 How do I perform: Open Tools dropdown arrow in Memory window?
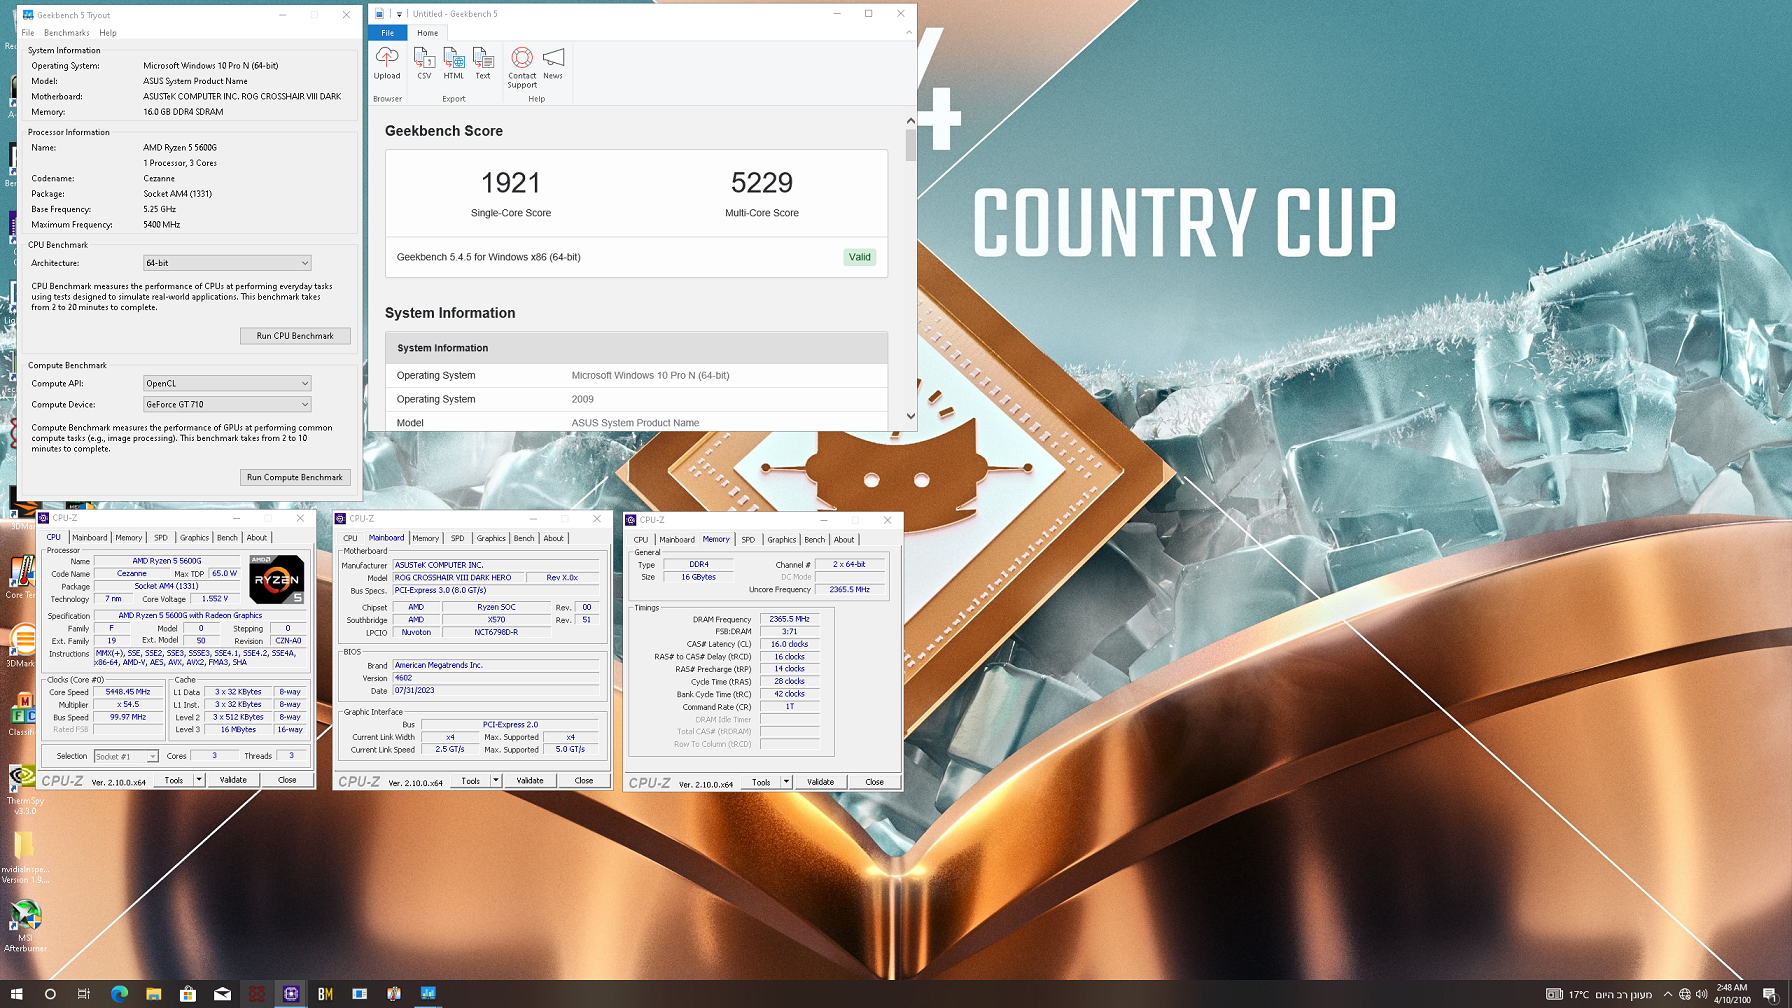[x=786, y=782]
